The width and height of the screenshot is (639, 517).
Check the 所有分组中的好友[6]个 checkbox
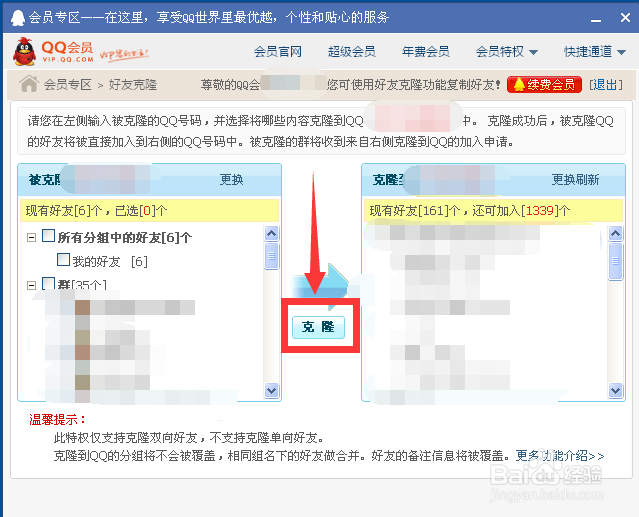point(48,235)
